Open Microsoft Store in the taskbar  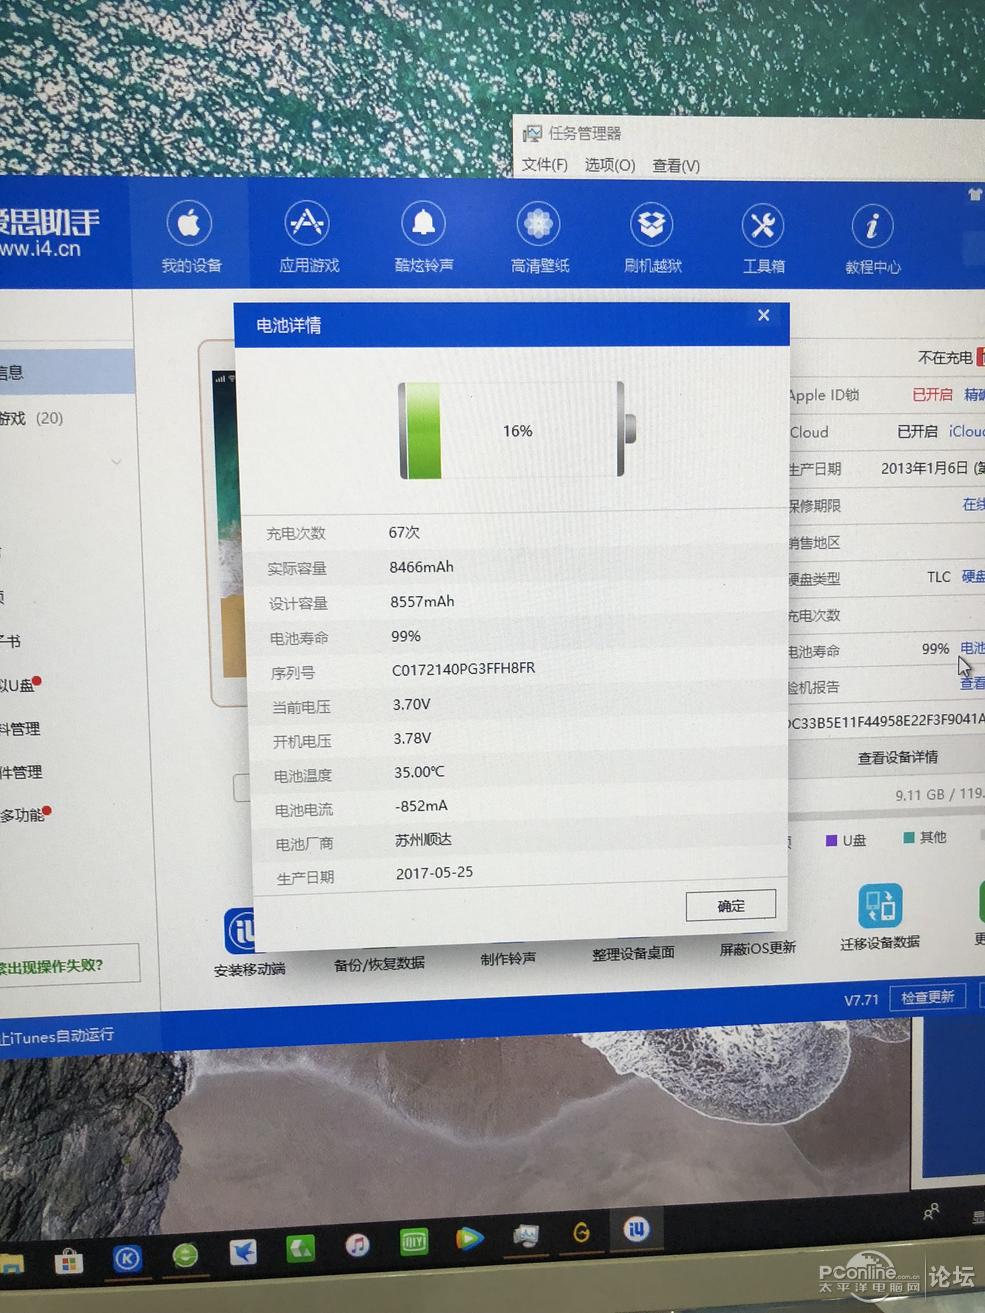pos(68,1261)
